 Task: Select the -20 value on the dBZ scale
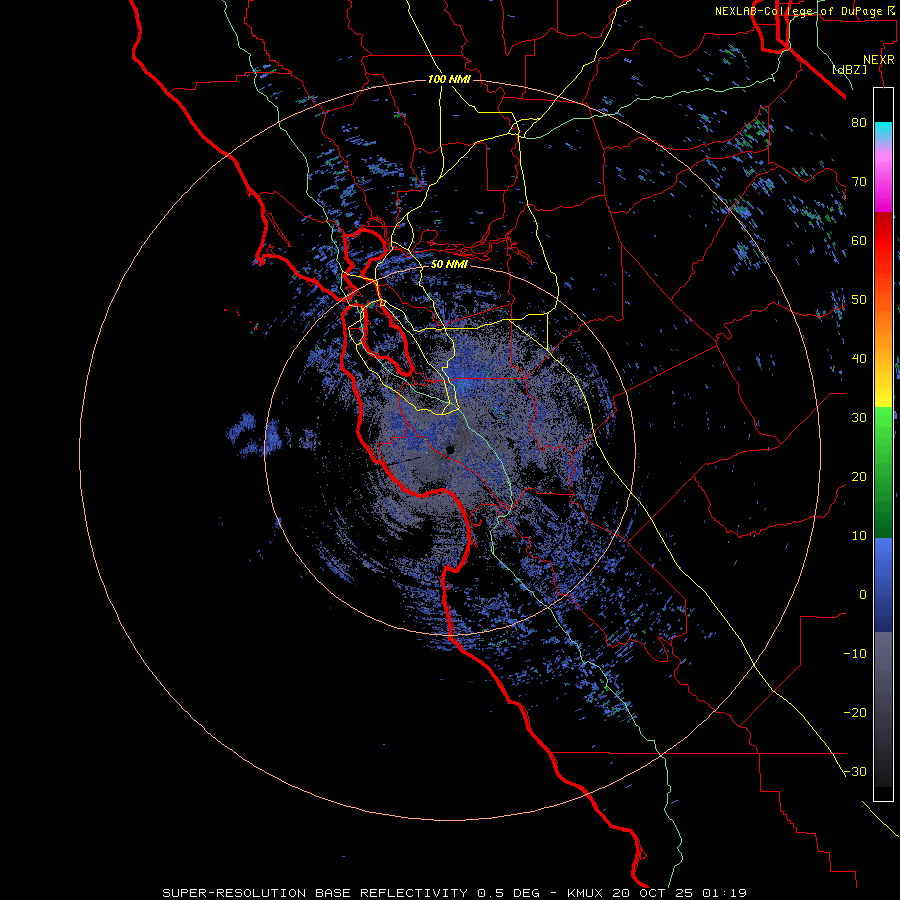pyautogui.click(x=855, y=712)
